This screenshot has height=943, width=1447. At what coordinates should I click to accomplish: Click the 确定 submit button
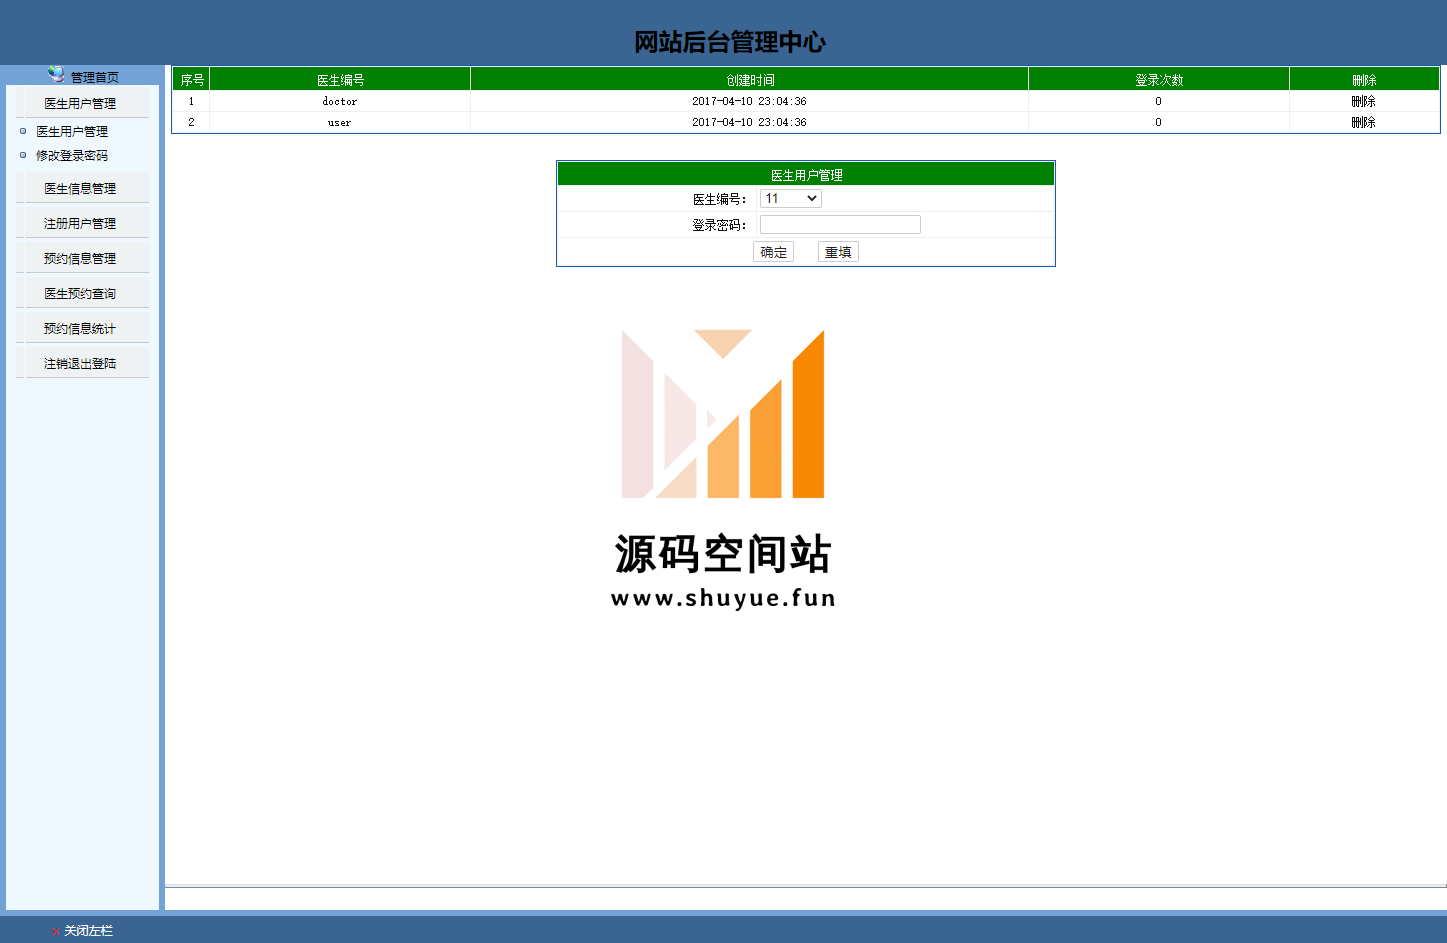[773, 252]
